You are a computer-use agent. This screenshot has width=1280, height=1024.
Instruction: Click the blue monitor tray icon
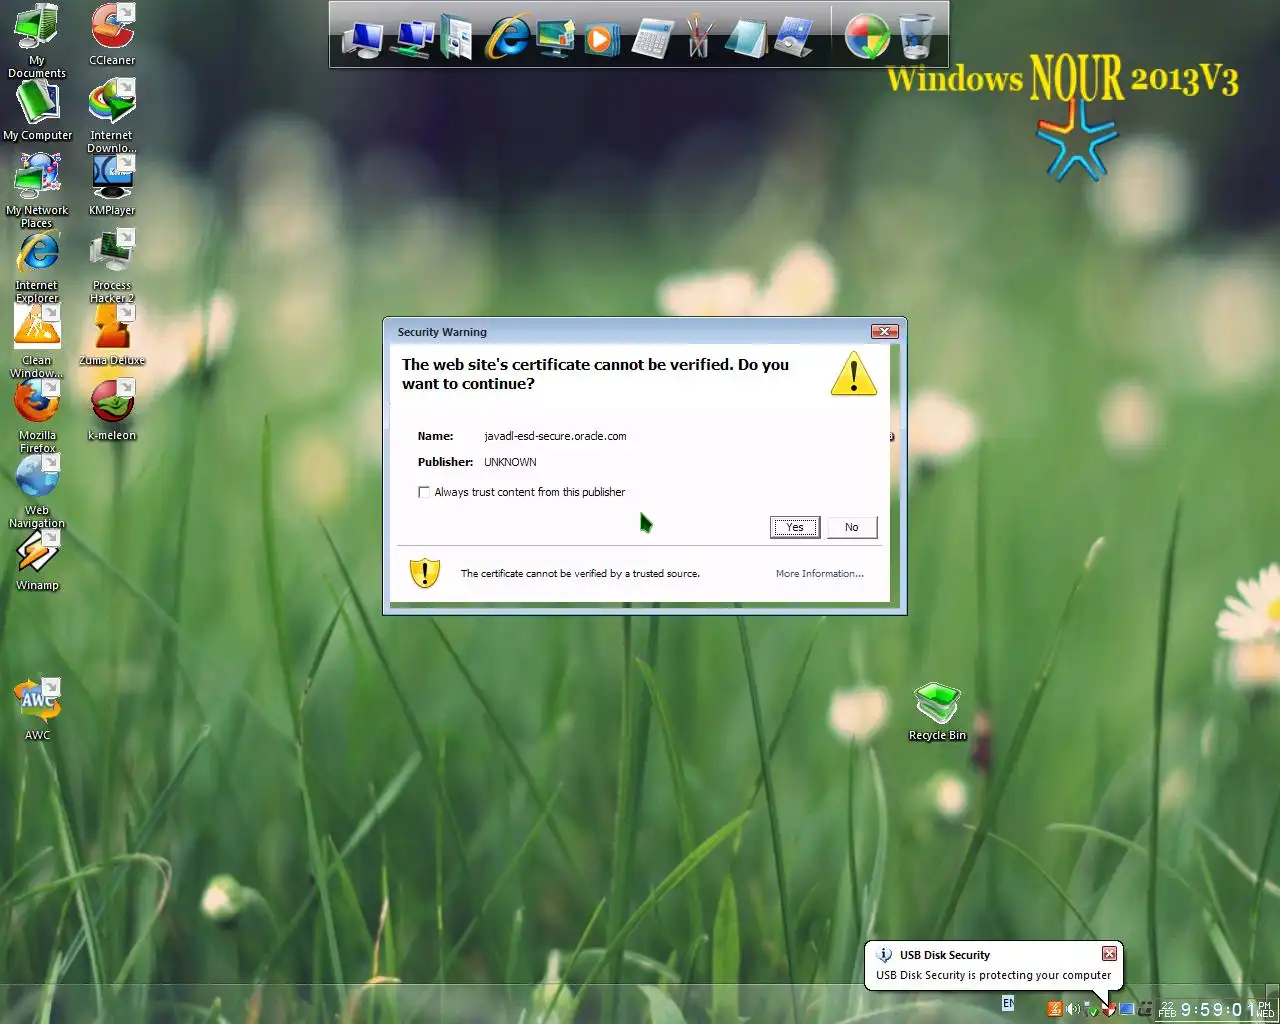[x=1127, y=1009]
